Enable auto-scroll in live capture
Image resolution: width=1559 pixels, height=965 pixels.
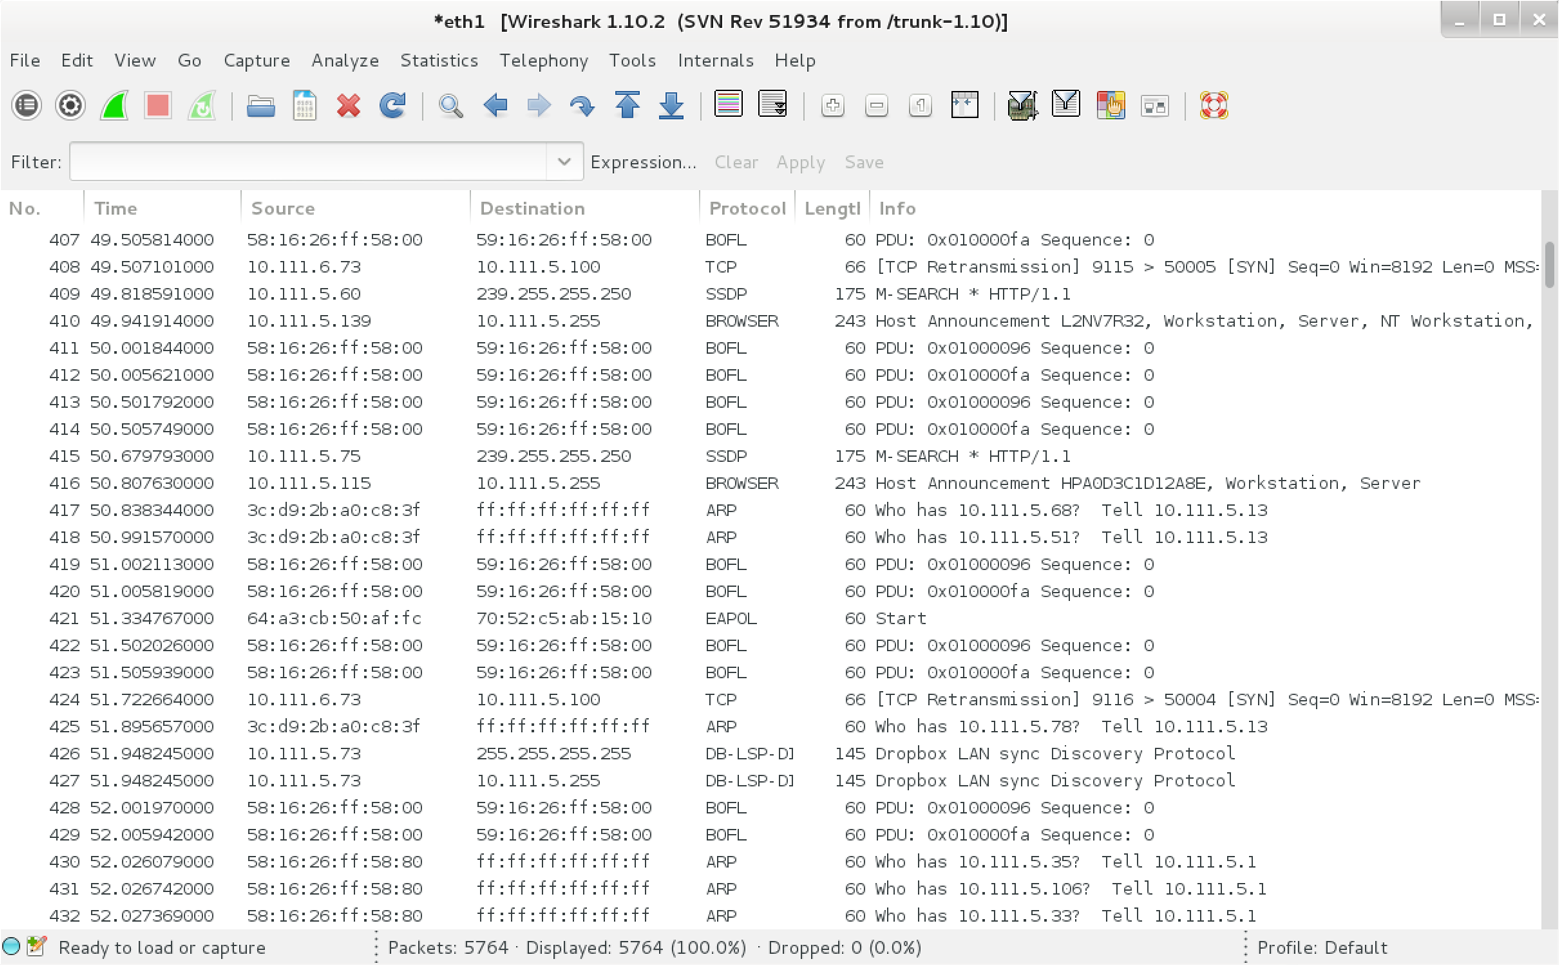tap(772, 105)
